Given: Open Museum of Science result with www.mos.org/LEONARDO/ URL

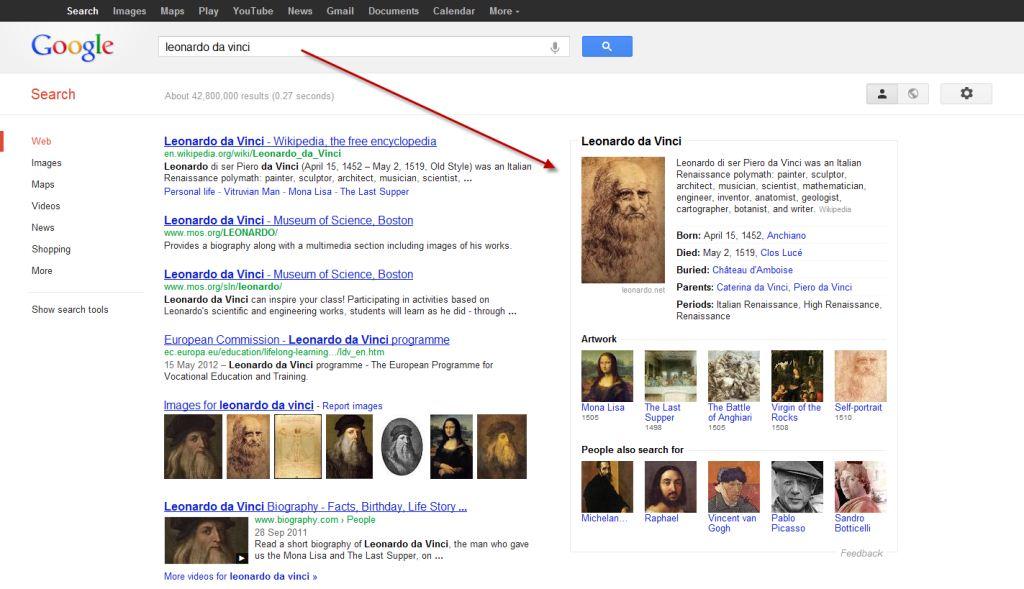Looking at the screenshot, I should [x=288, y=220].
